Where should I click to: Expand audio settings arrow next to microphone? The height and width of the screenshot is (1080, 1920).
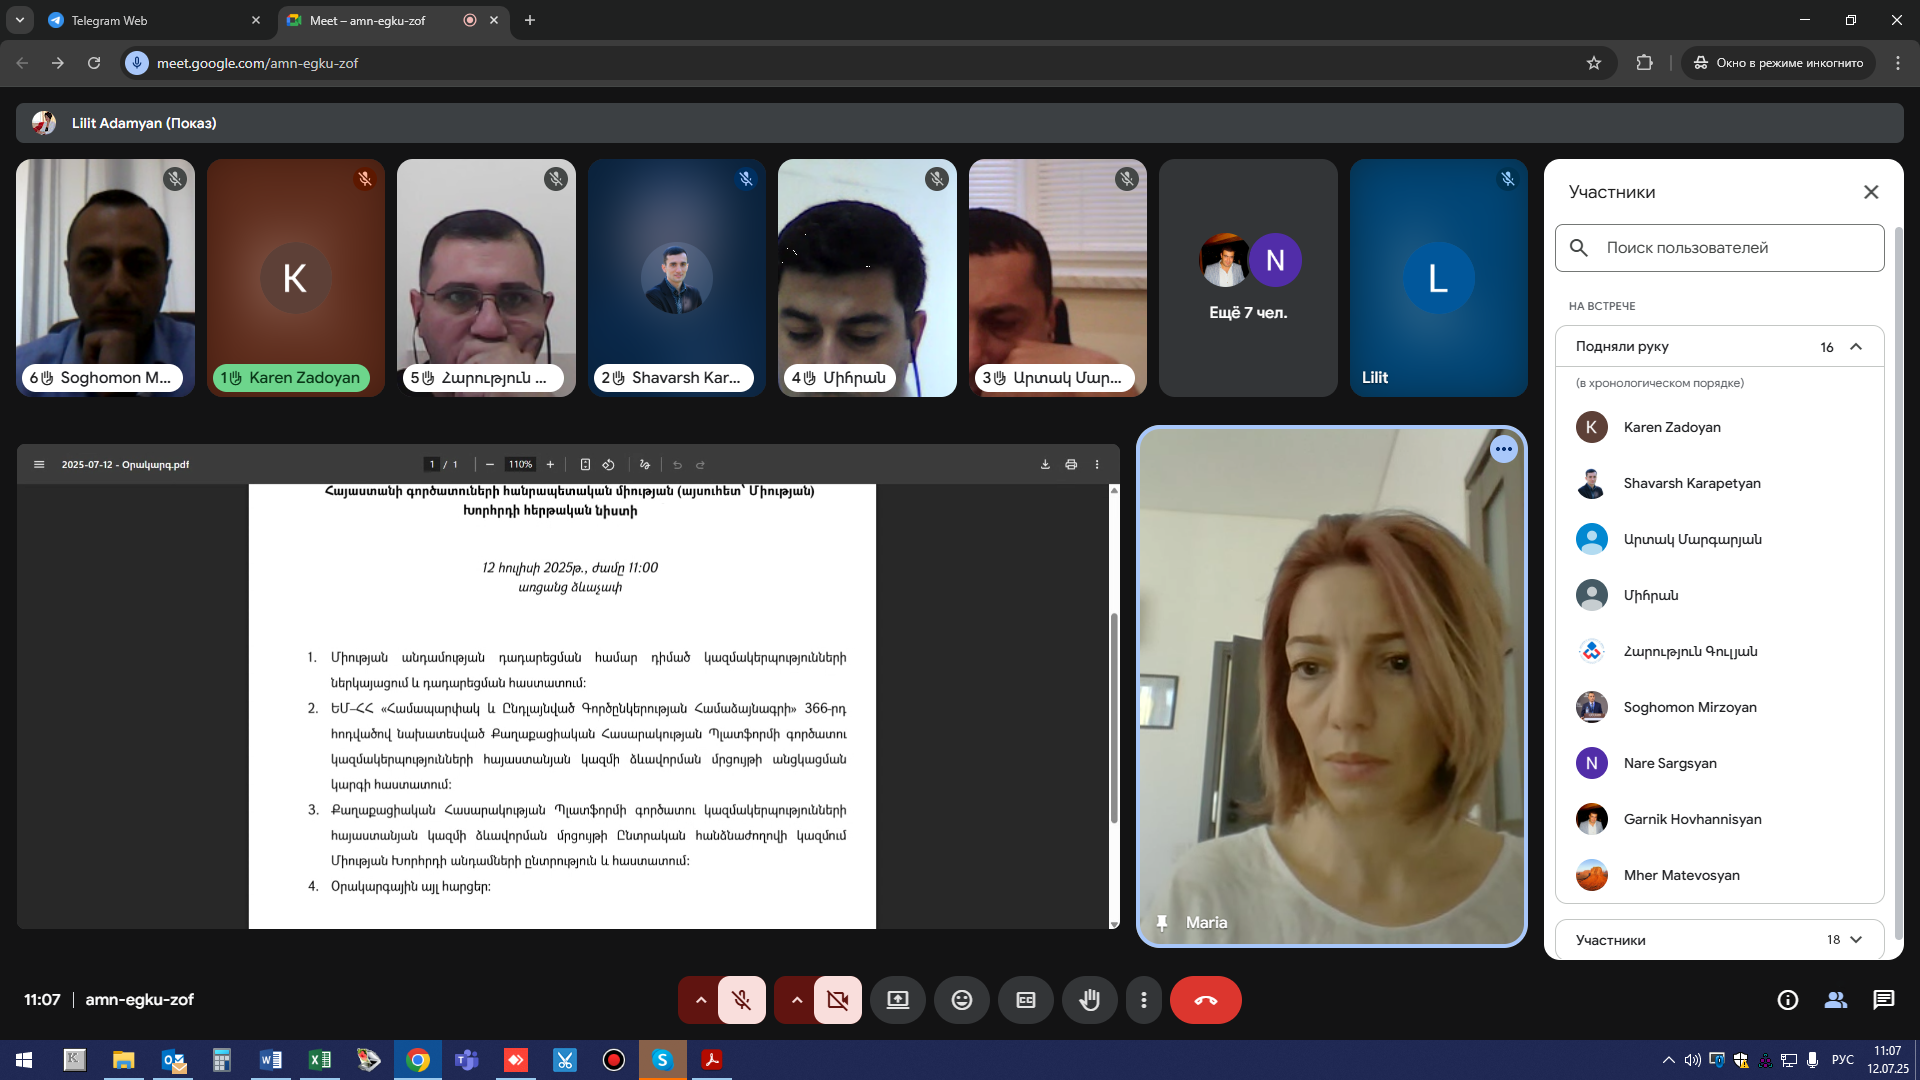(700, 1000)
